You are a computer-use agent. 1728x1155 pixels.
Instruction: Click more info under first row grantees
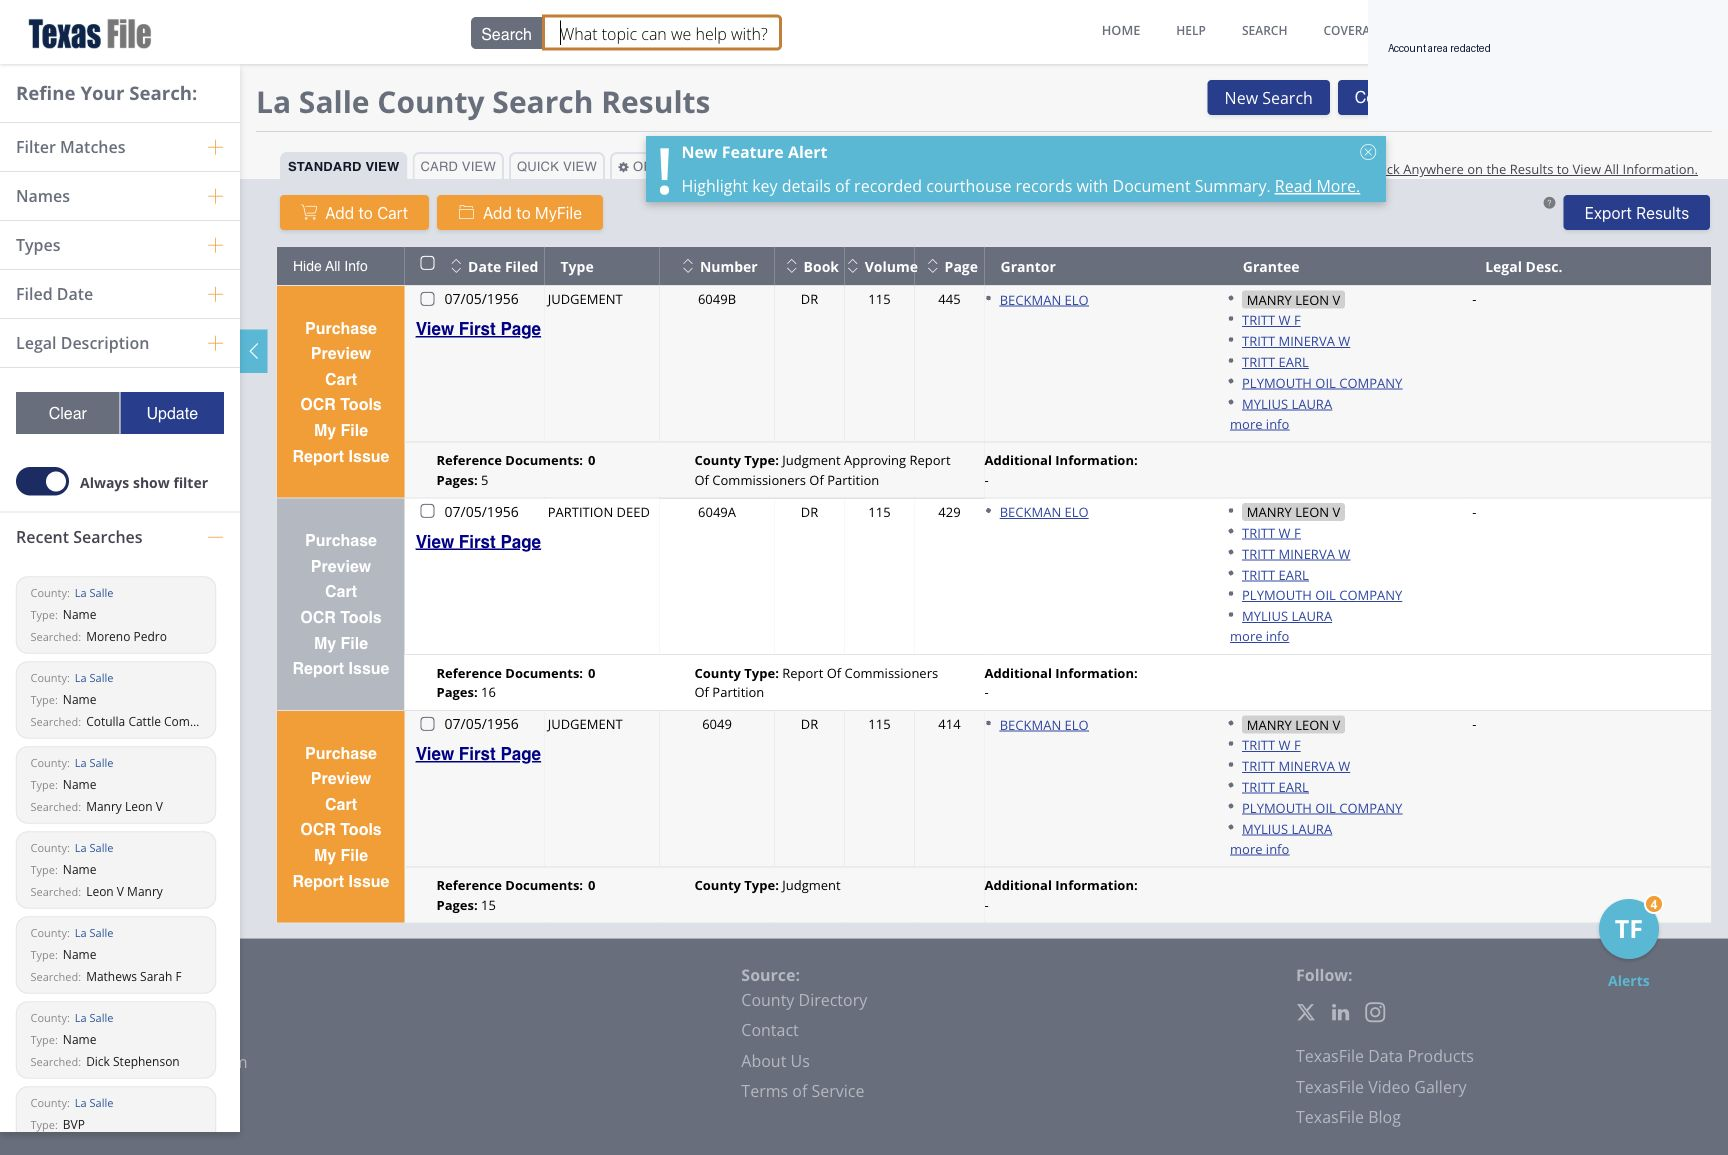pos(1259,424)
